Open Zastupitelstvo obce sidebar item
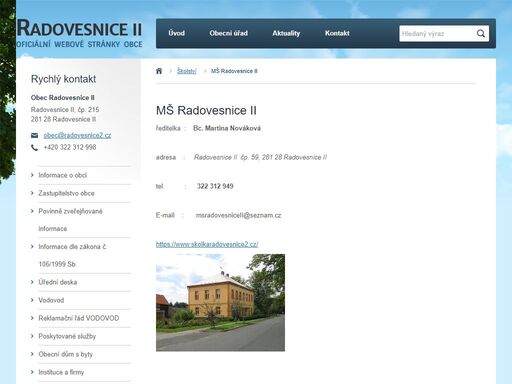The image size is (512, 384). click(x=66, y=193)
